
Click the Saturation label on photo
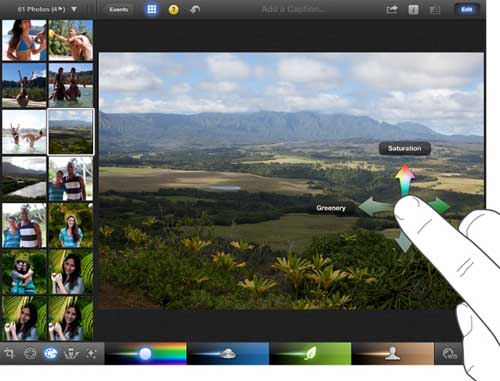pos(405,149)
